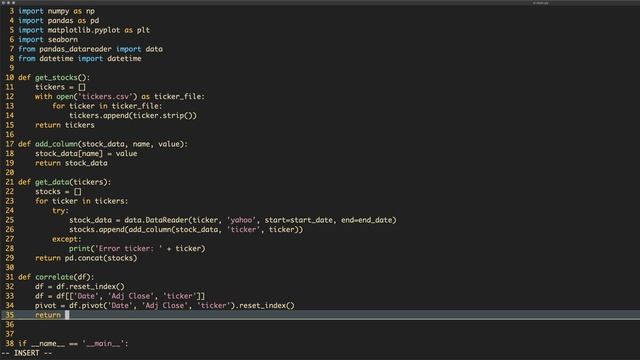Click function name 'correlate' on line 31
The width and height of the screenshot is (640, 360).
coord(54,277)
